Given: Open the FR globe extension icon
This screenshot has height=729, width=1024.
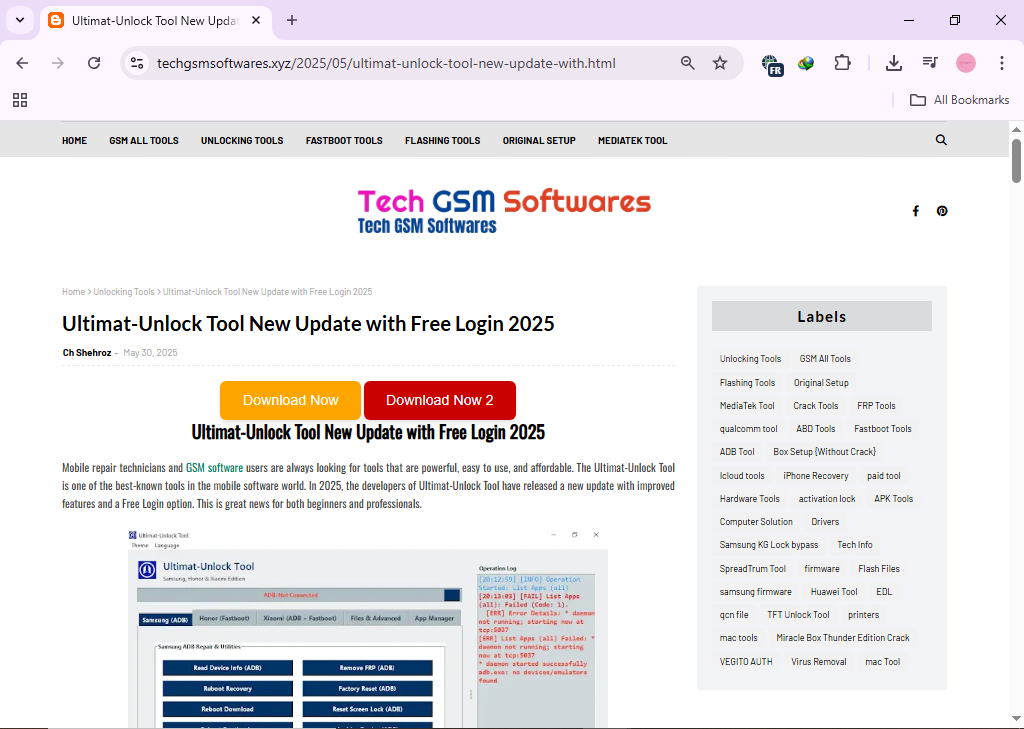Looking at the screenshot, I should pos(772,64).
